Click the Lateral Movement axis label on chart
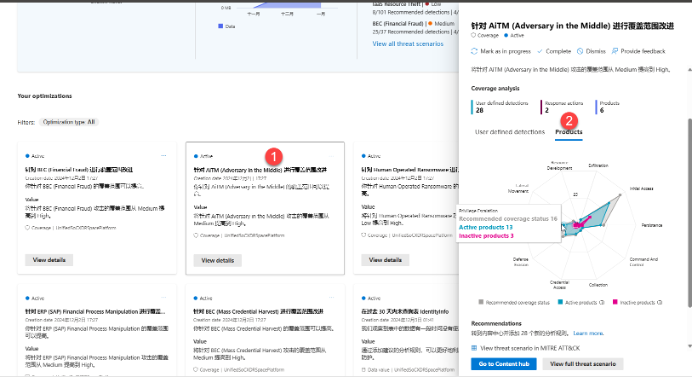This screenshot has height=380, width=695. [x=518, y=188]
